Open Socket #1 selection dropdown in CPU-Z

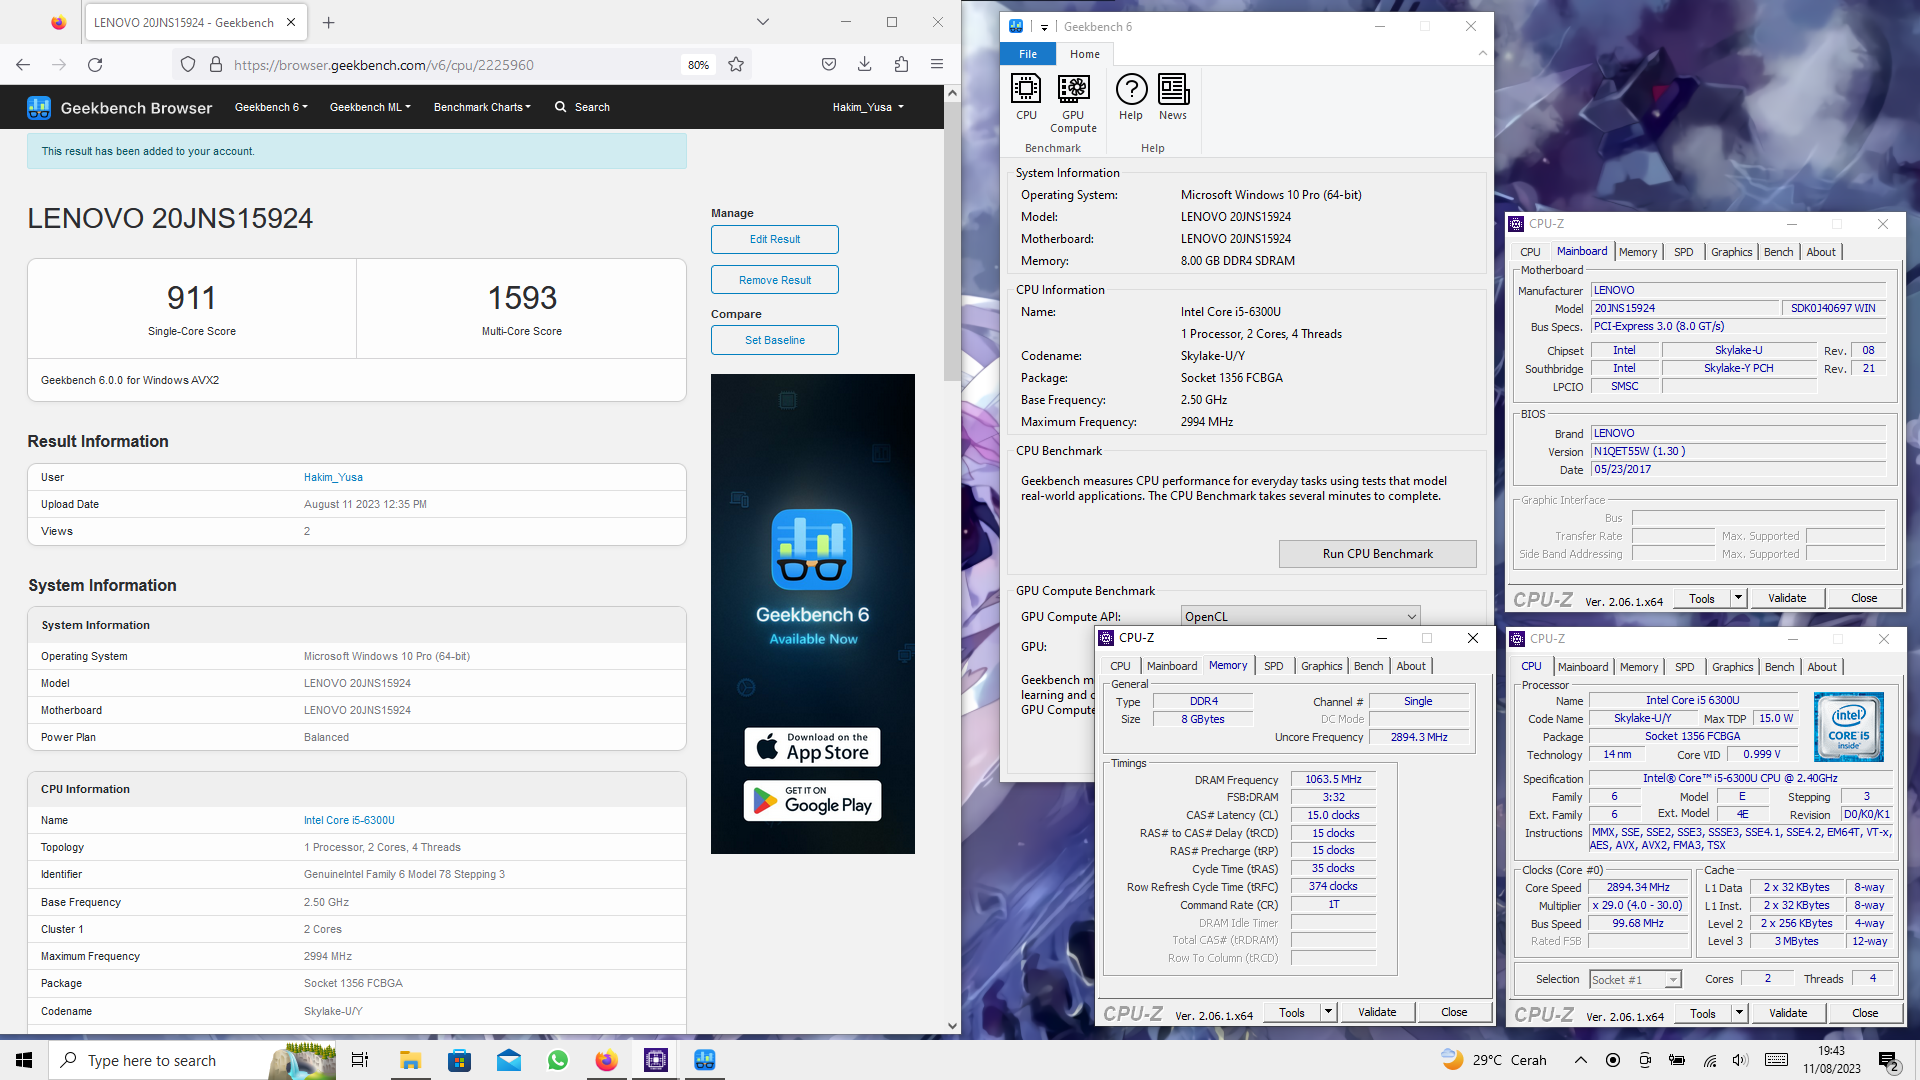(1635, 979)
